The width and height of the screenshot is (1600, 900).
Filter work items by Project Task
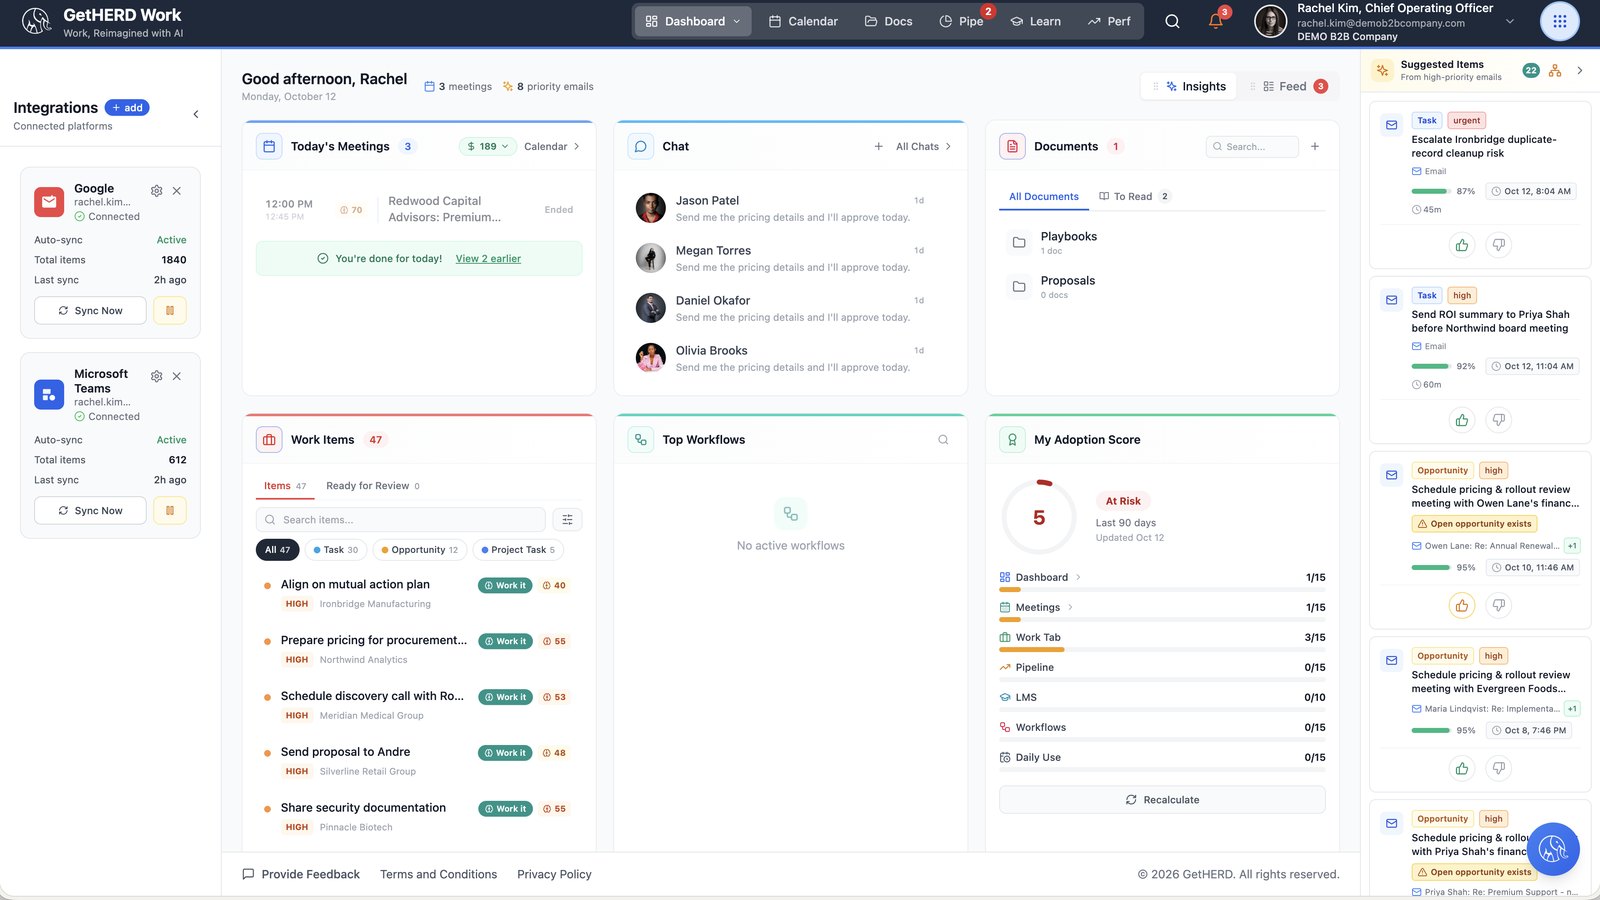517,550
